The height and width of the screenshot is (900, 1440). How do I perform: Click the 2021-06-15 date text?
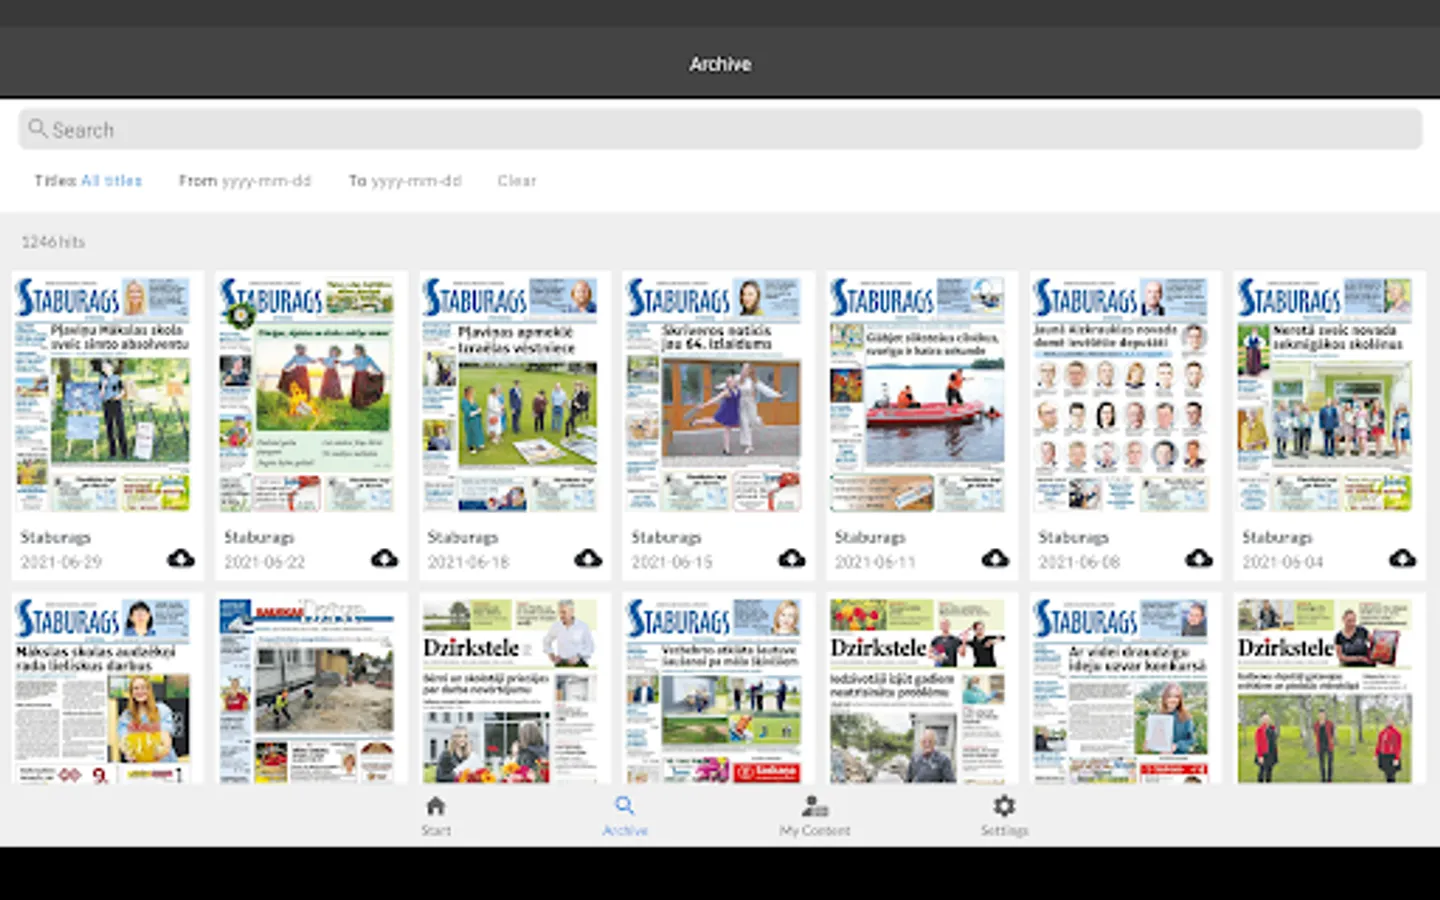(x=672, y=562)
